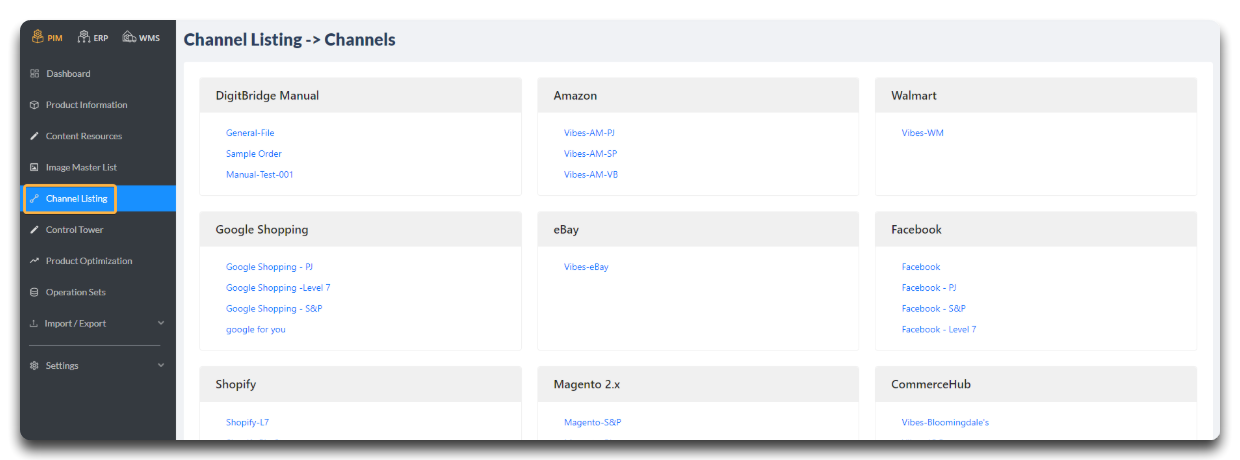Click the Import / Export download icon
1240x460 pixels.
tap(34, 323)
